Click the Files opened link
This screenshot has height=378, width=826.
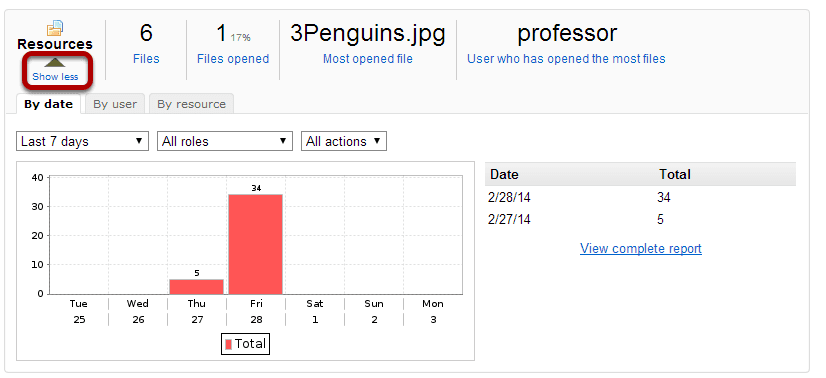[x=233, y=58]
